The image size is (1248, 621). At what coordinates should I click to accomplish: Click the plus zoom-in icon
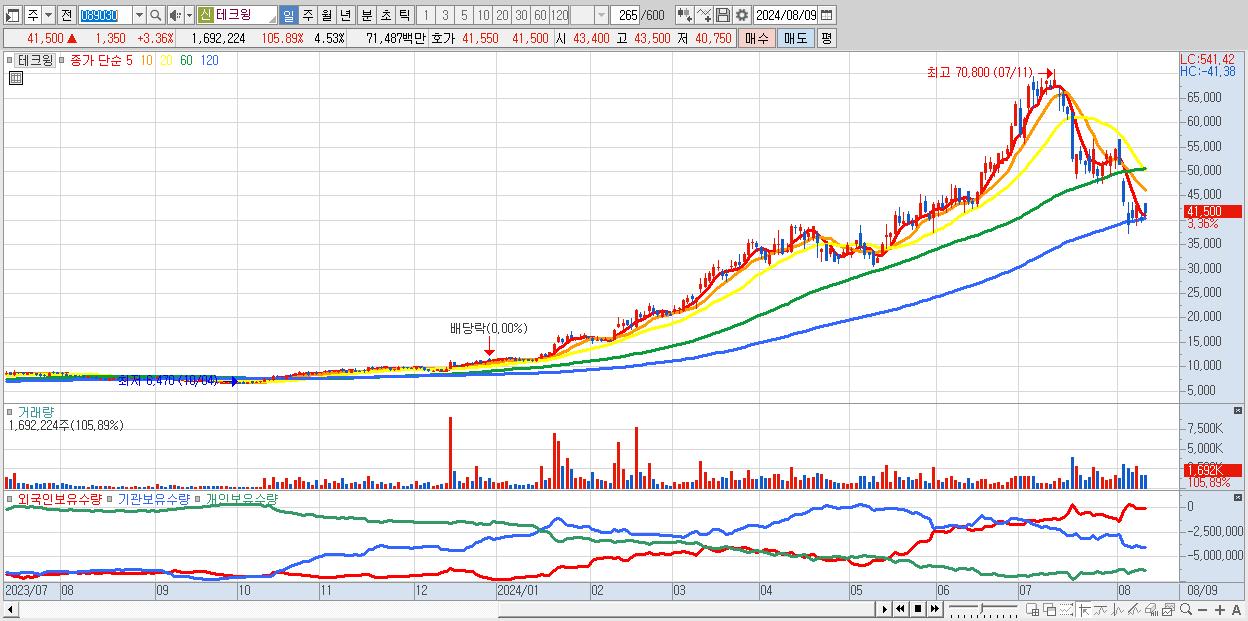click(x=1220, y=610)
